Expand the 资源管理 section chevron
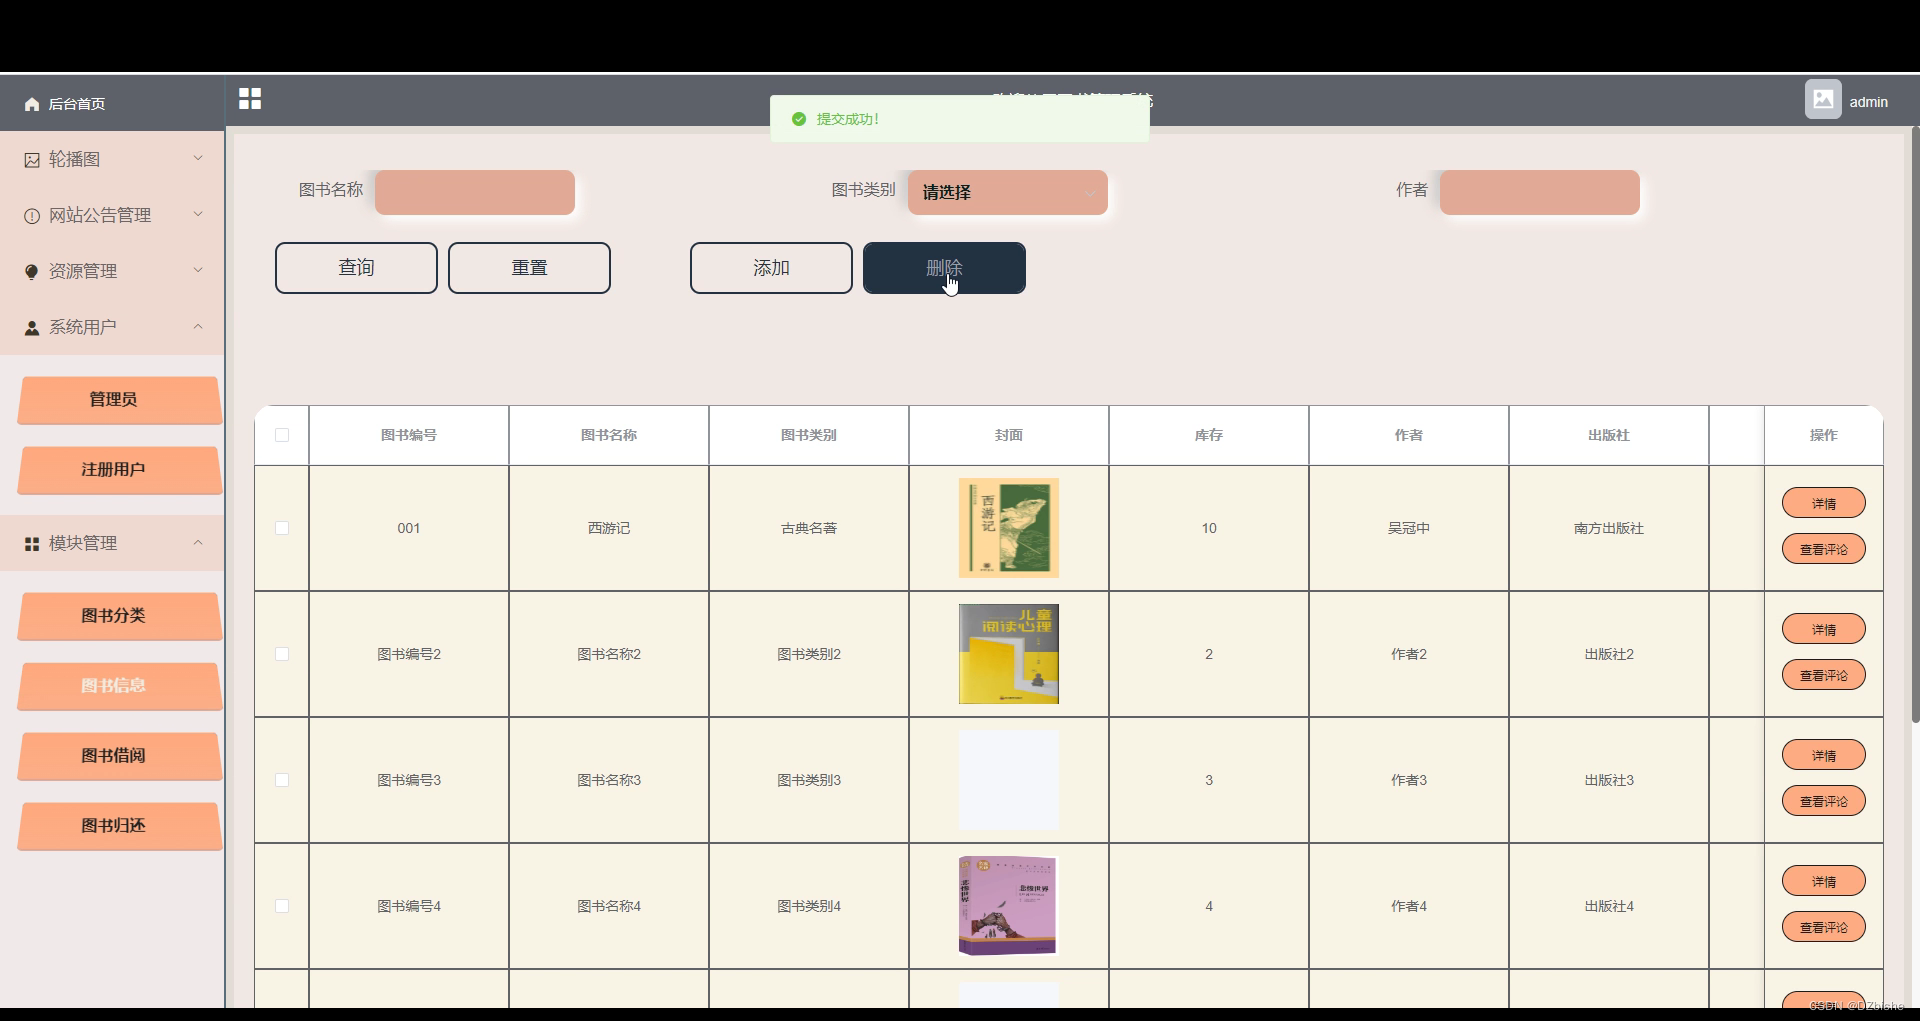The height and width of the screenshot is (1021, 1920). click(x=198, y=270)
